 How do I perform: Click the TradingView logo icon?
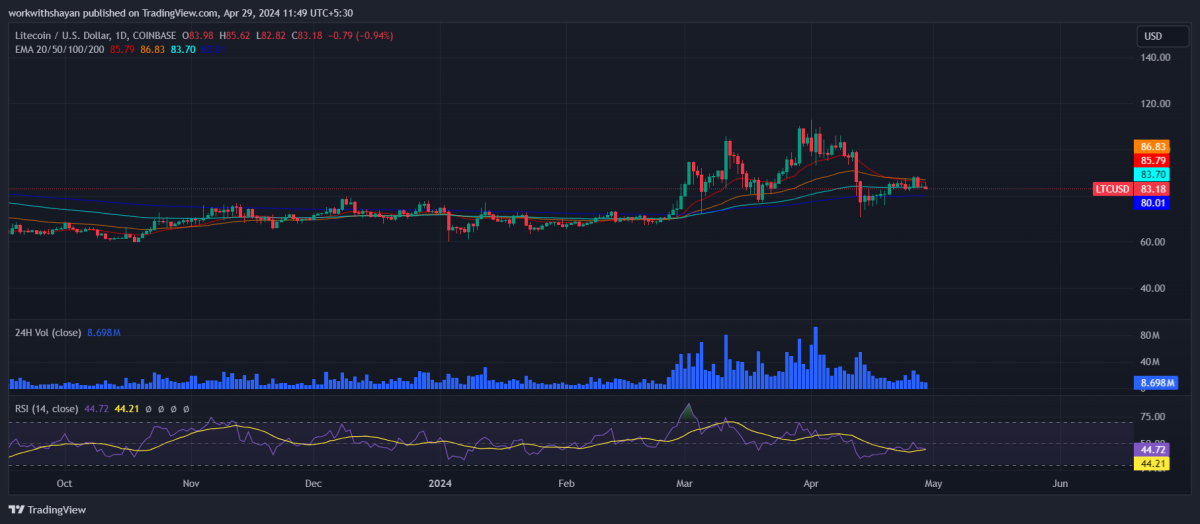click(x=19, y=509)
